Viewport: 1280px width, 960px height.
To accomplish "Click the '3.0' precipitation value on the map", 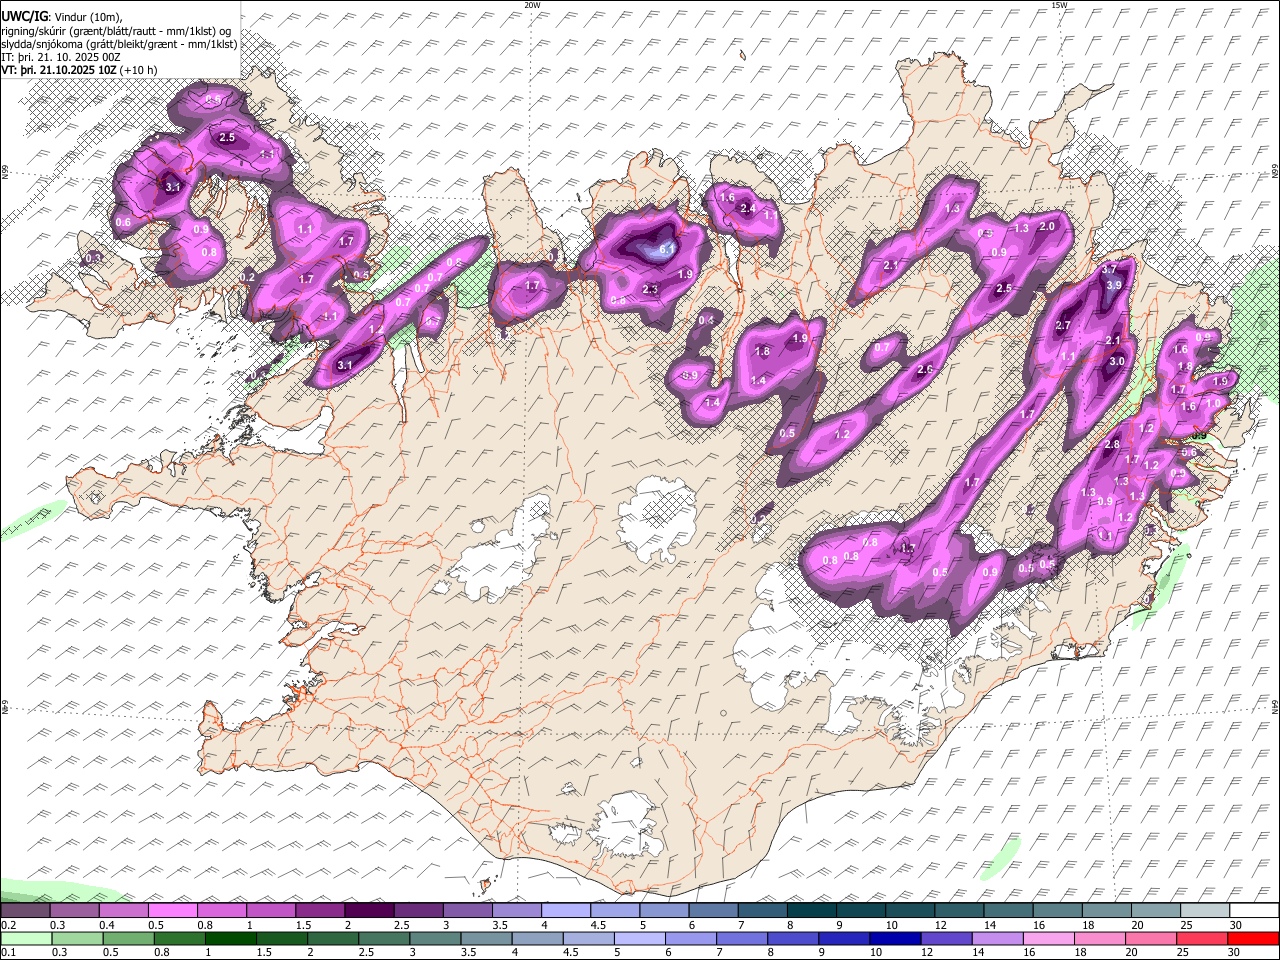I will (1117, 362).
